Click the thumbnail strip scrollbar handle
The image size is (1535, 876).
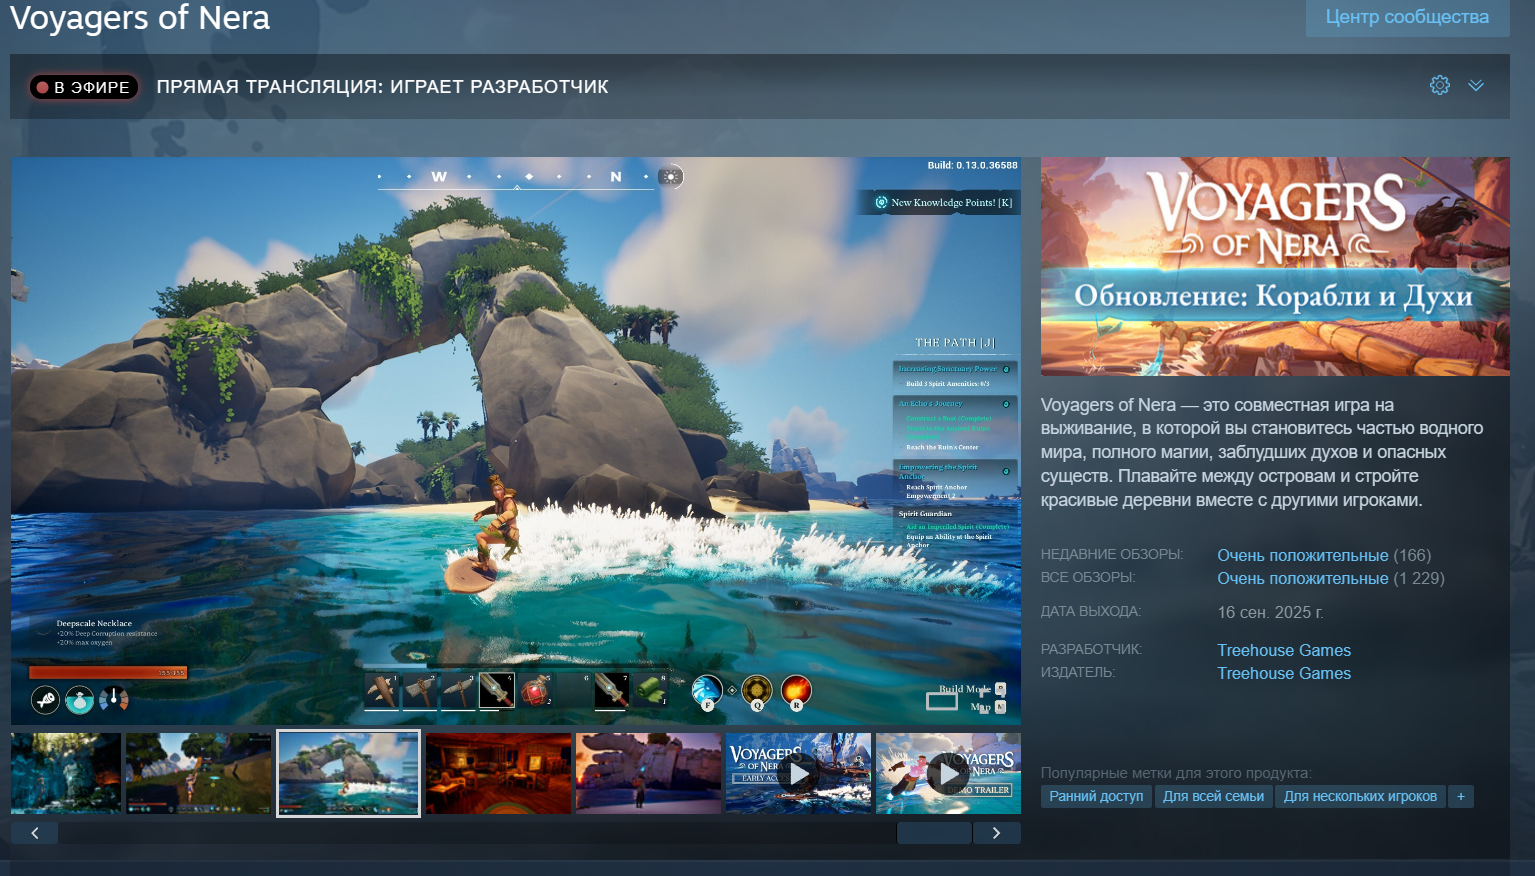tap(934, 833)
